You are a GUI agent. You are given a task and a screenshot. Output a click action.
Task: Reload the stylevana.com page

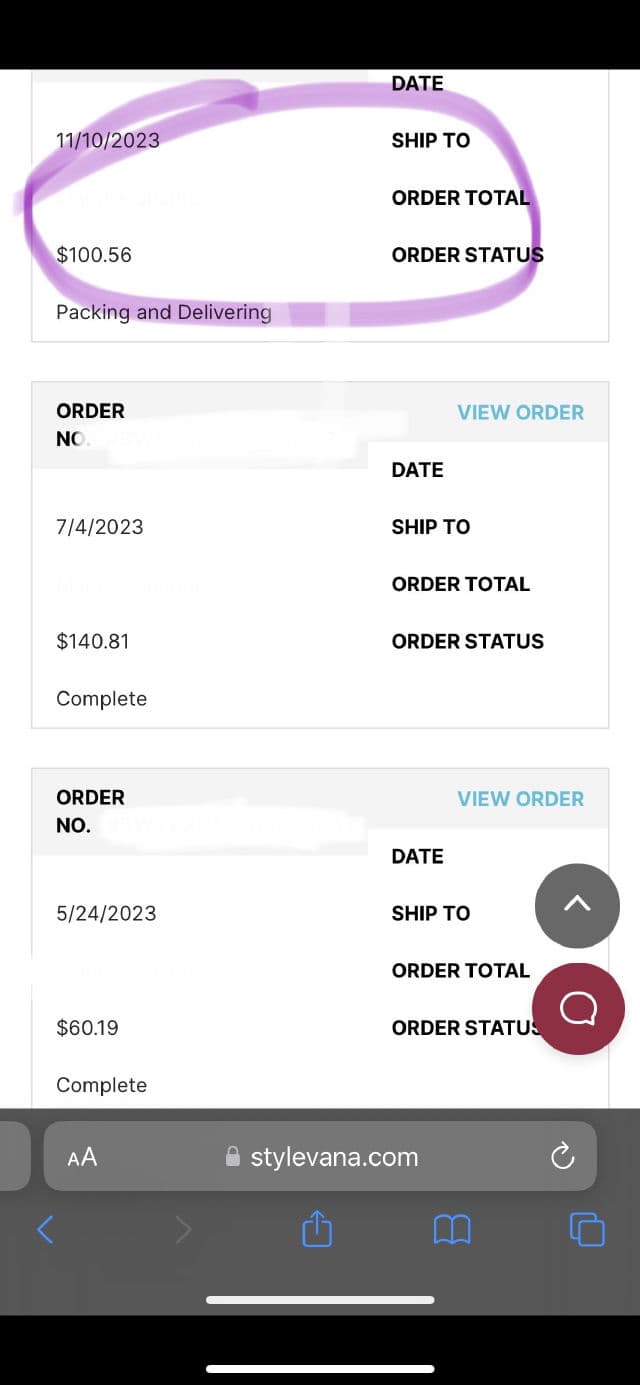click(563, 1156)
